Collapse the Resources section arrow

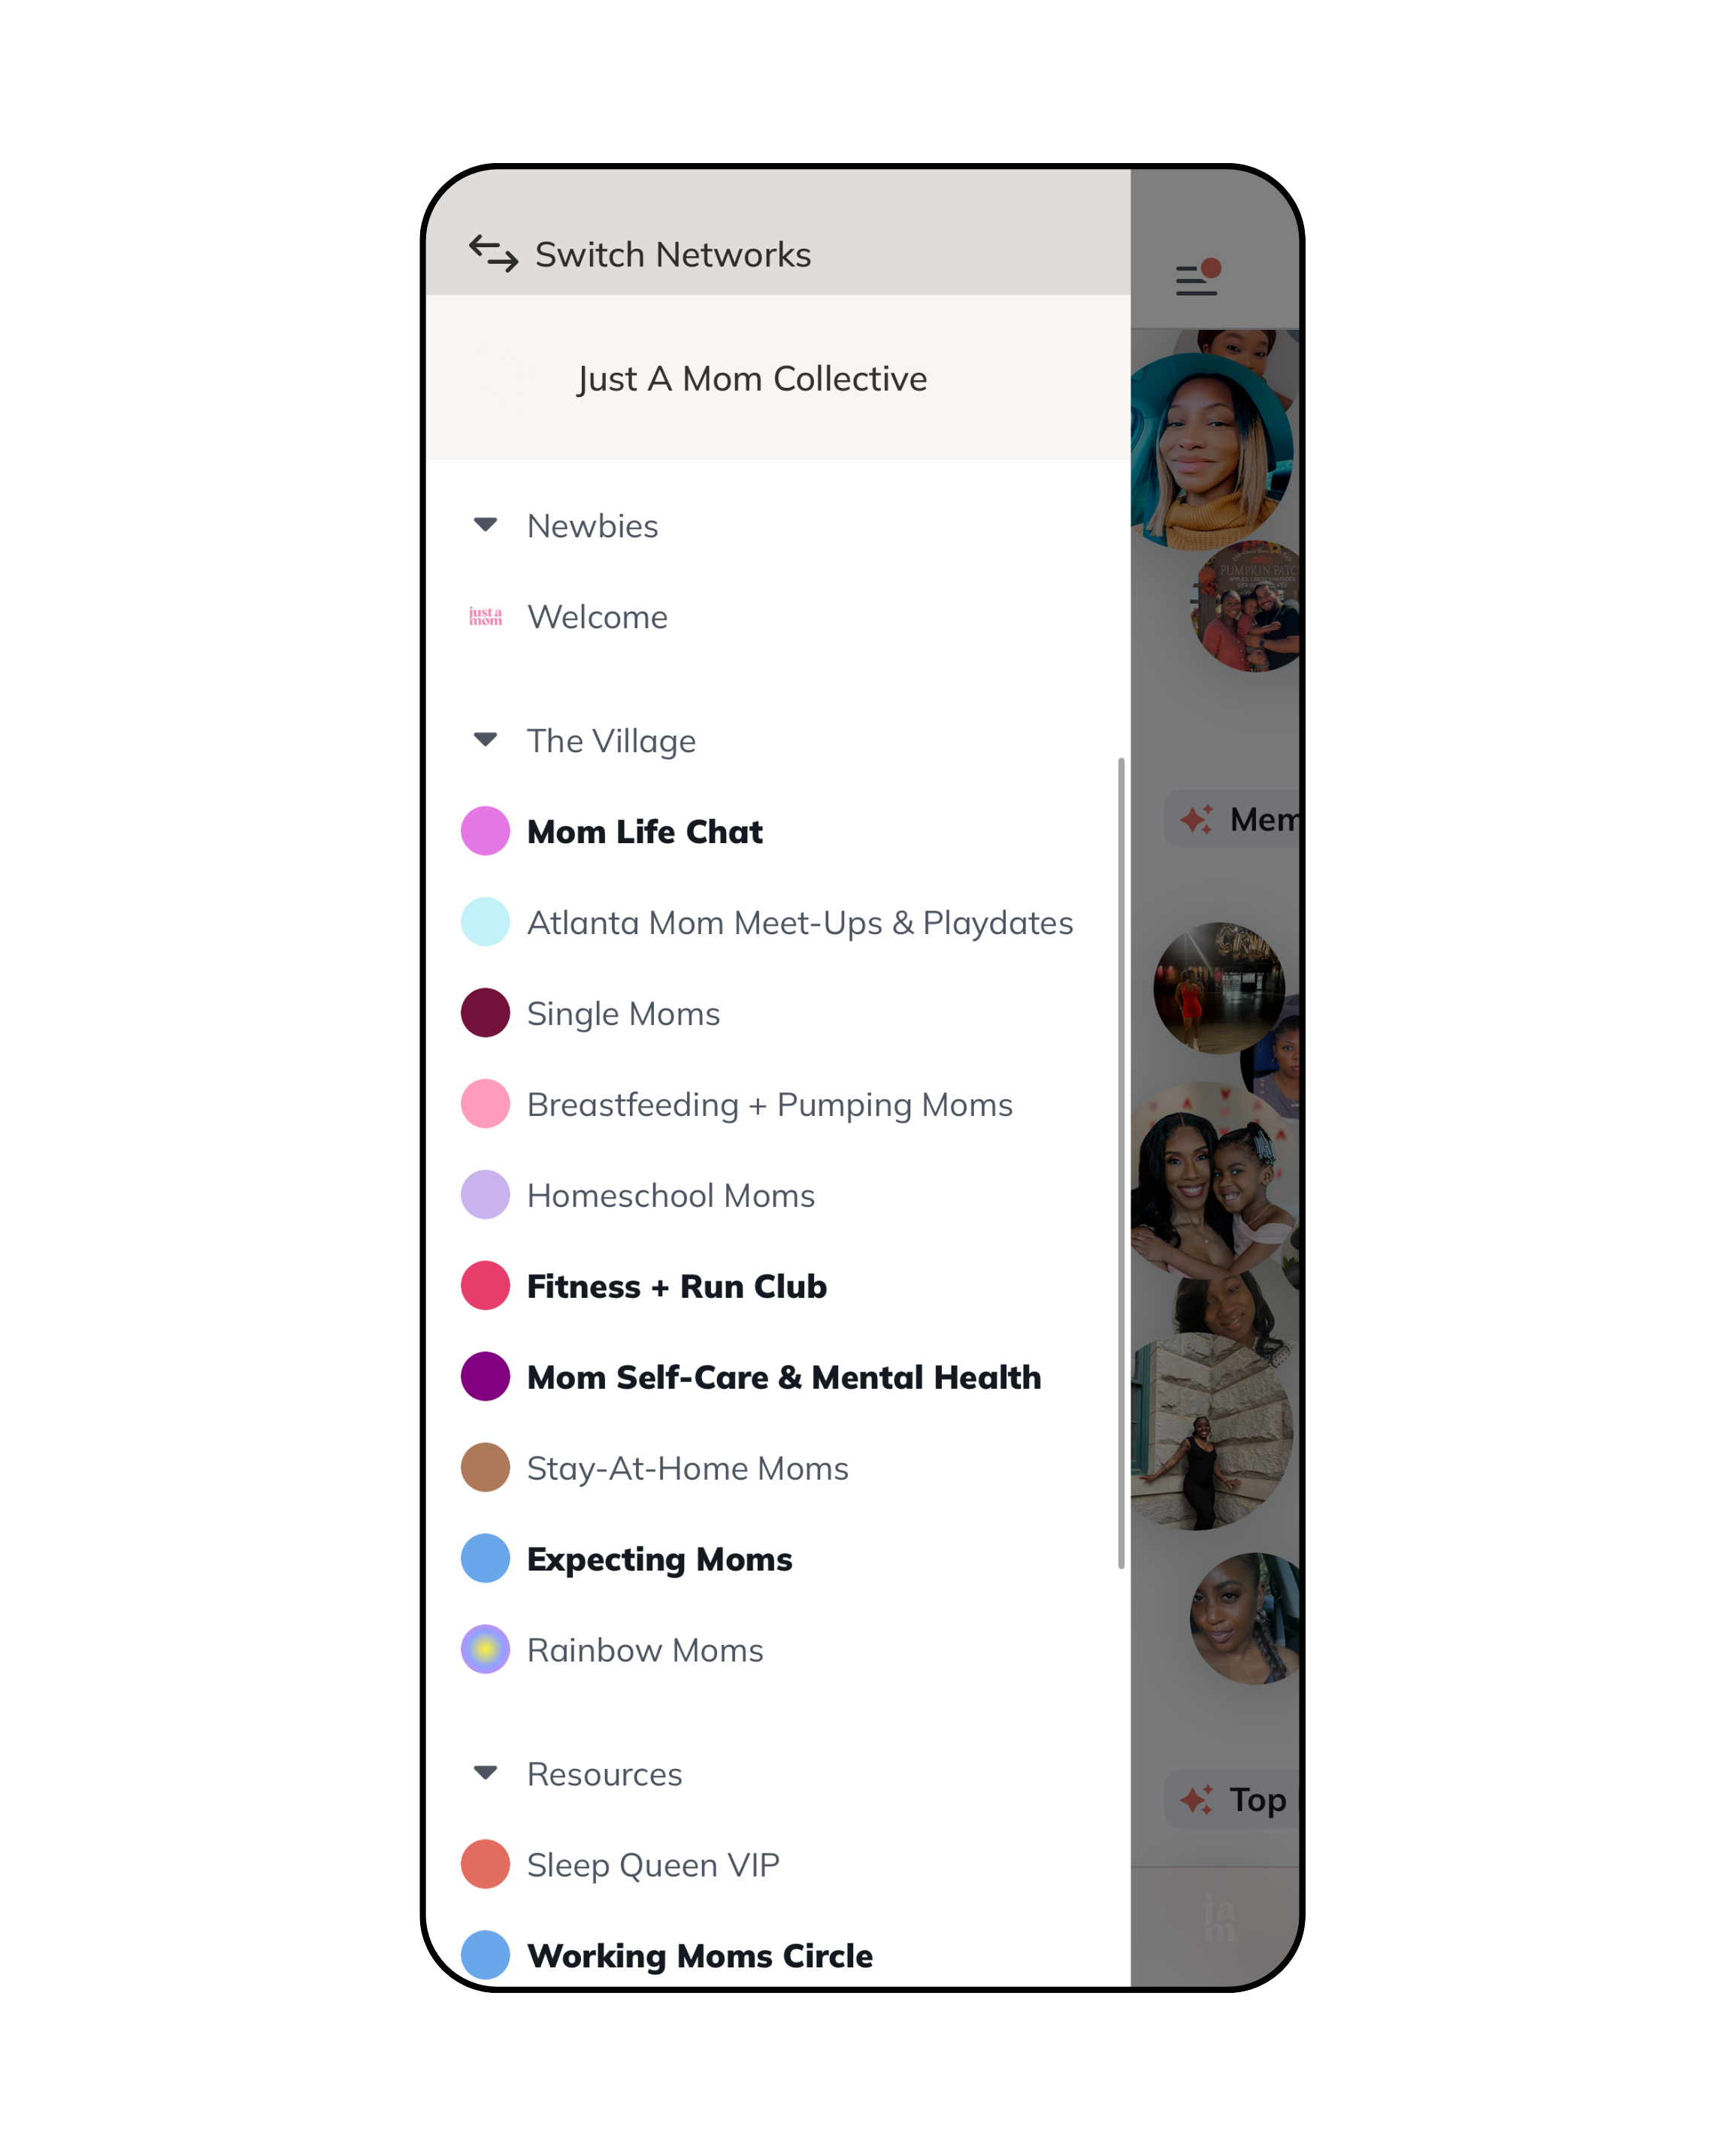click(x=485, y=1773)
